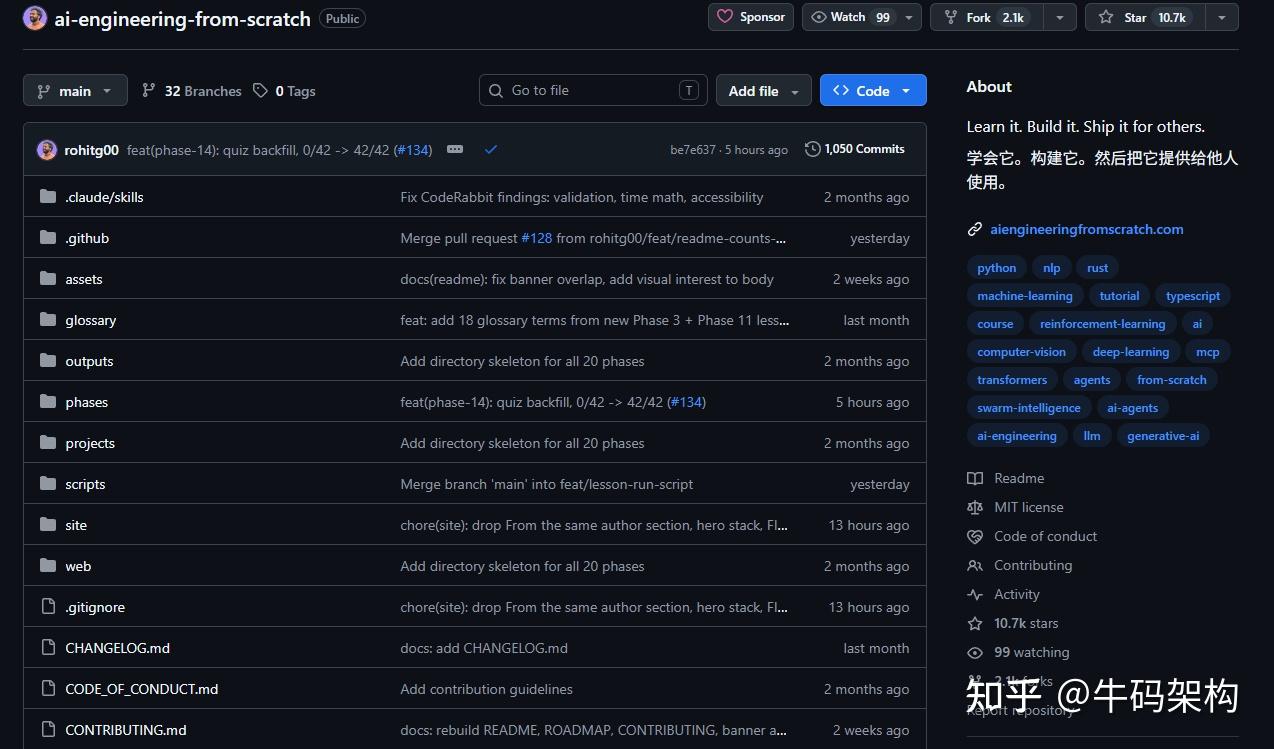This screenshot has height=749, width=1274.
Task: Open commit hash be7e637
Action: coord(693,150)
